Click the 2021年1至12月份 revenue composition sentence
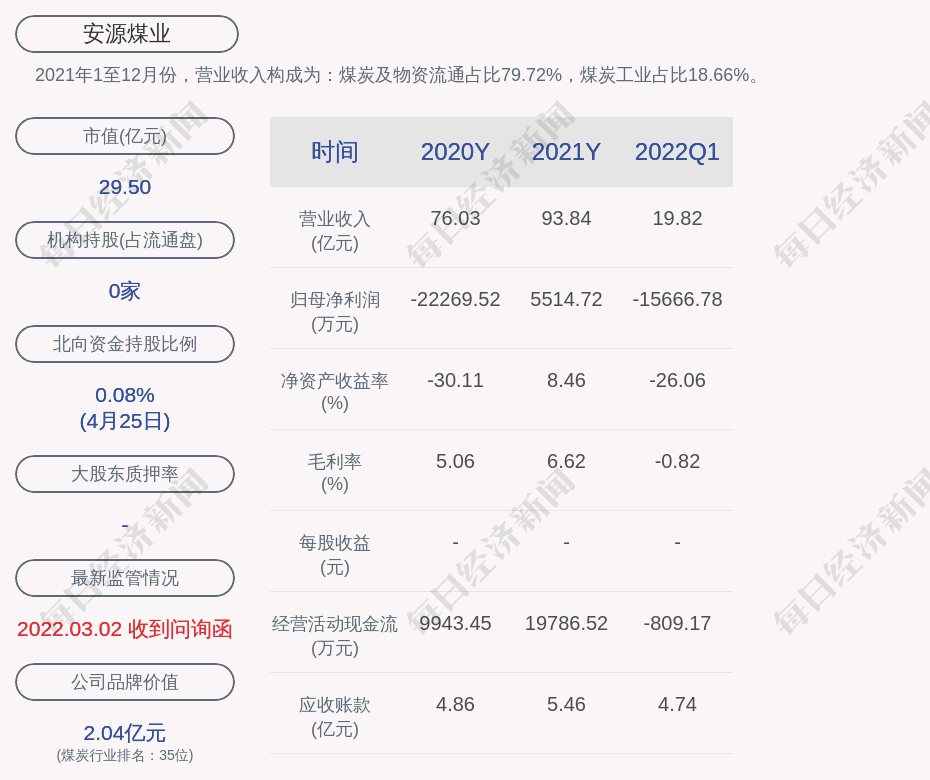 click(397, 75)
